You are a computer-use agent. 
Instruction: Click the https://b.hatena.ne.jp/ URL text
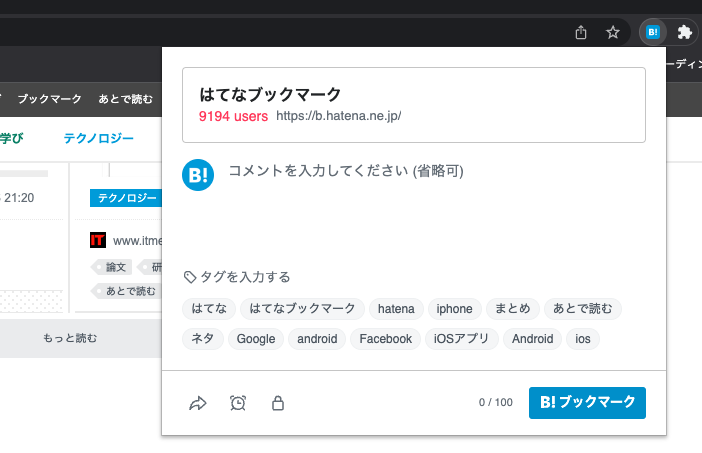(x=338, y=116)
